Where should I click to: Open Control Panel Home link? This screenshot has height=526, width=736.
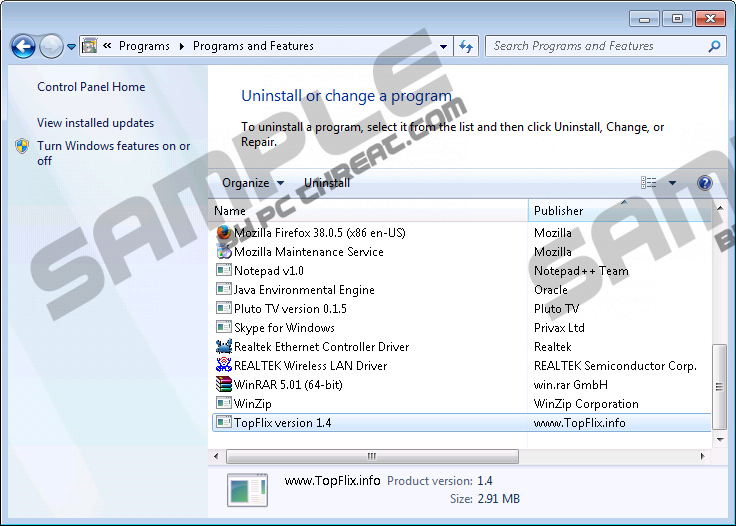click(x=91, y=87)
